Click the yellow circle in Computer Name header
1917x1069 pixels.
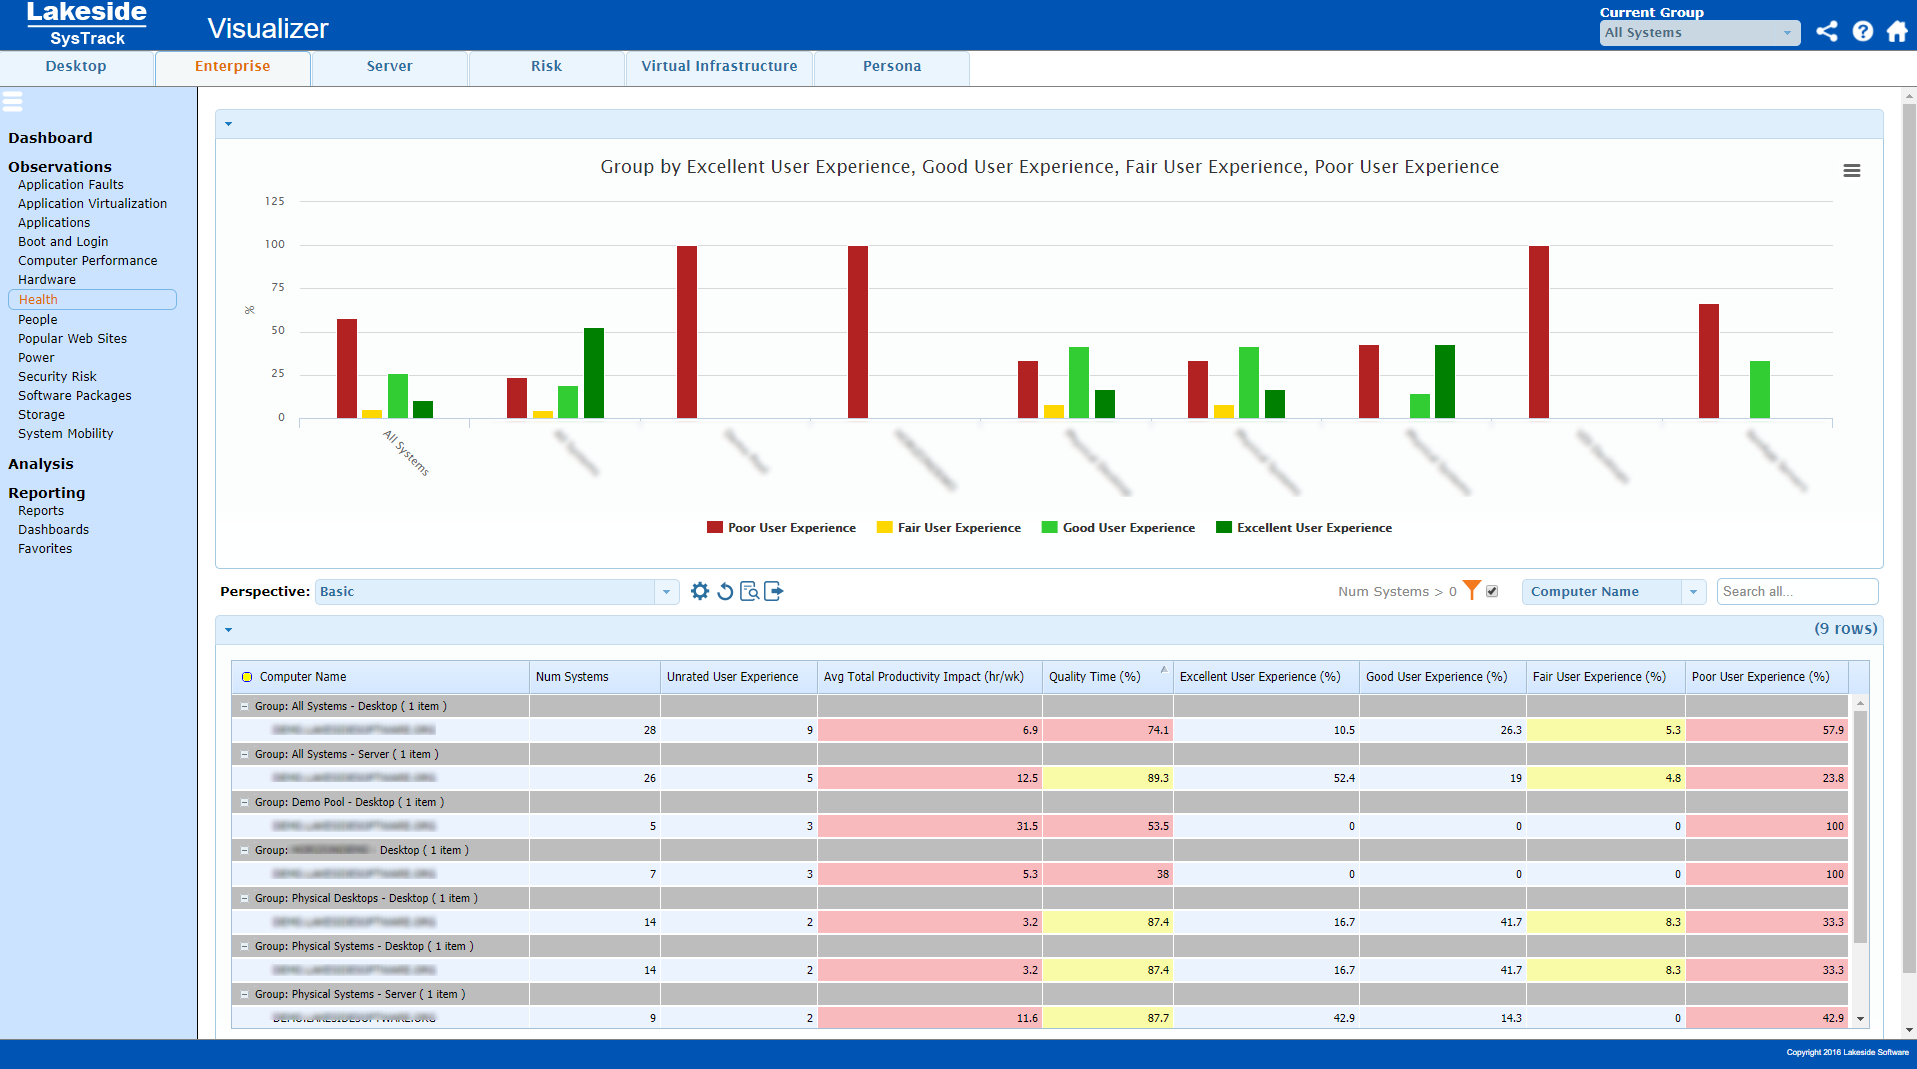[x=247, y=677]
